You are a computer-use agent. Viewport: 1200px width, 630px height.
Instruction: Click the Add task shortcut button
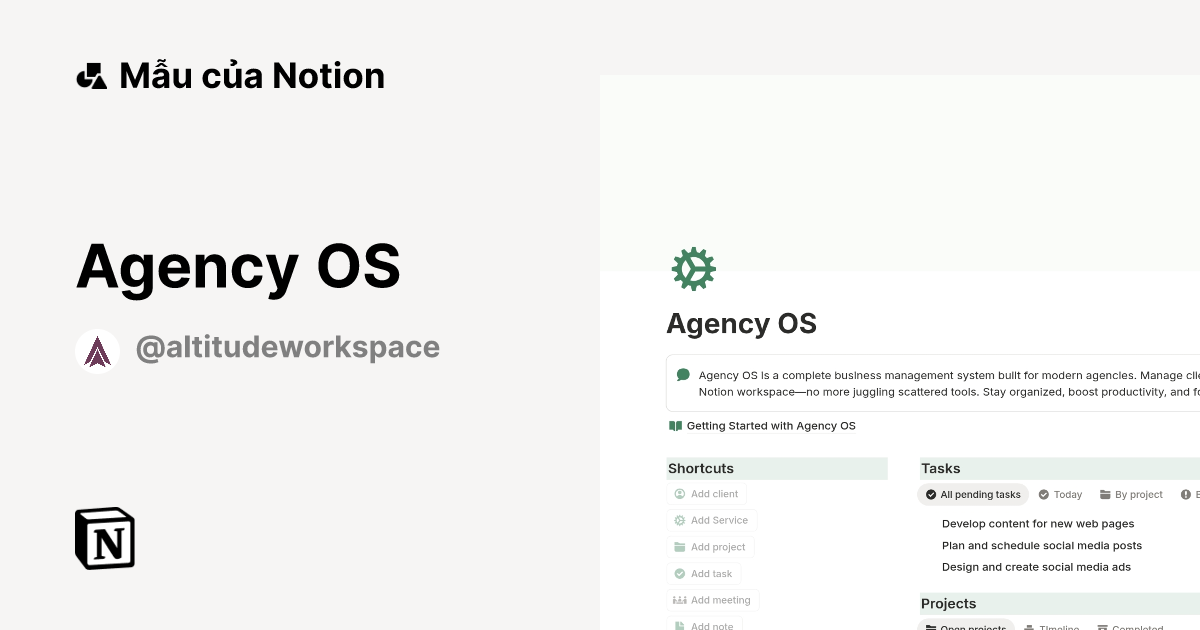704,573
